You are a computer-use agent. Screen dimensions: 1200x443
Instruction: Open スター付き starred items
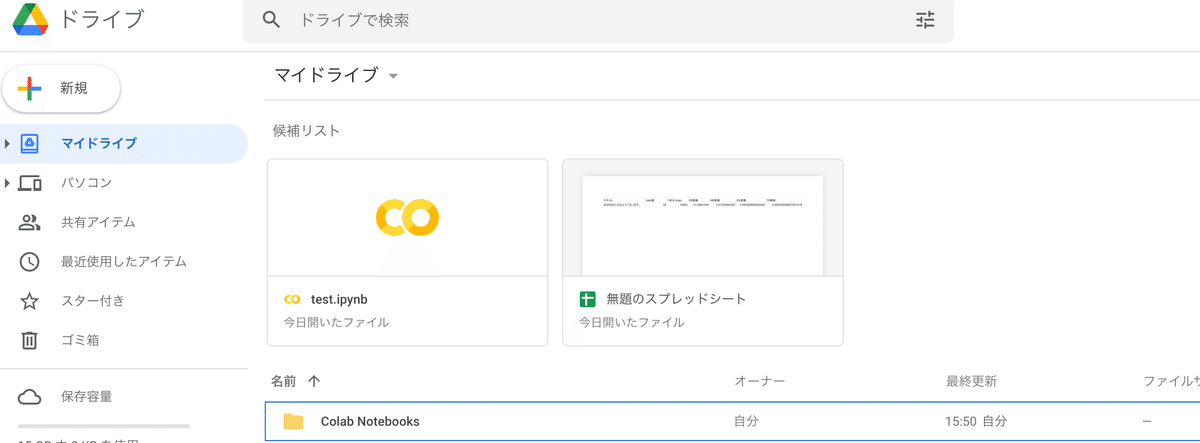[x=92, y=301]
